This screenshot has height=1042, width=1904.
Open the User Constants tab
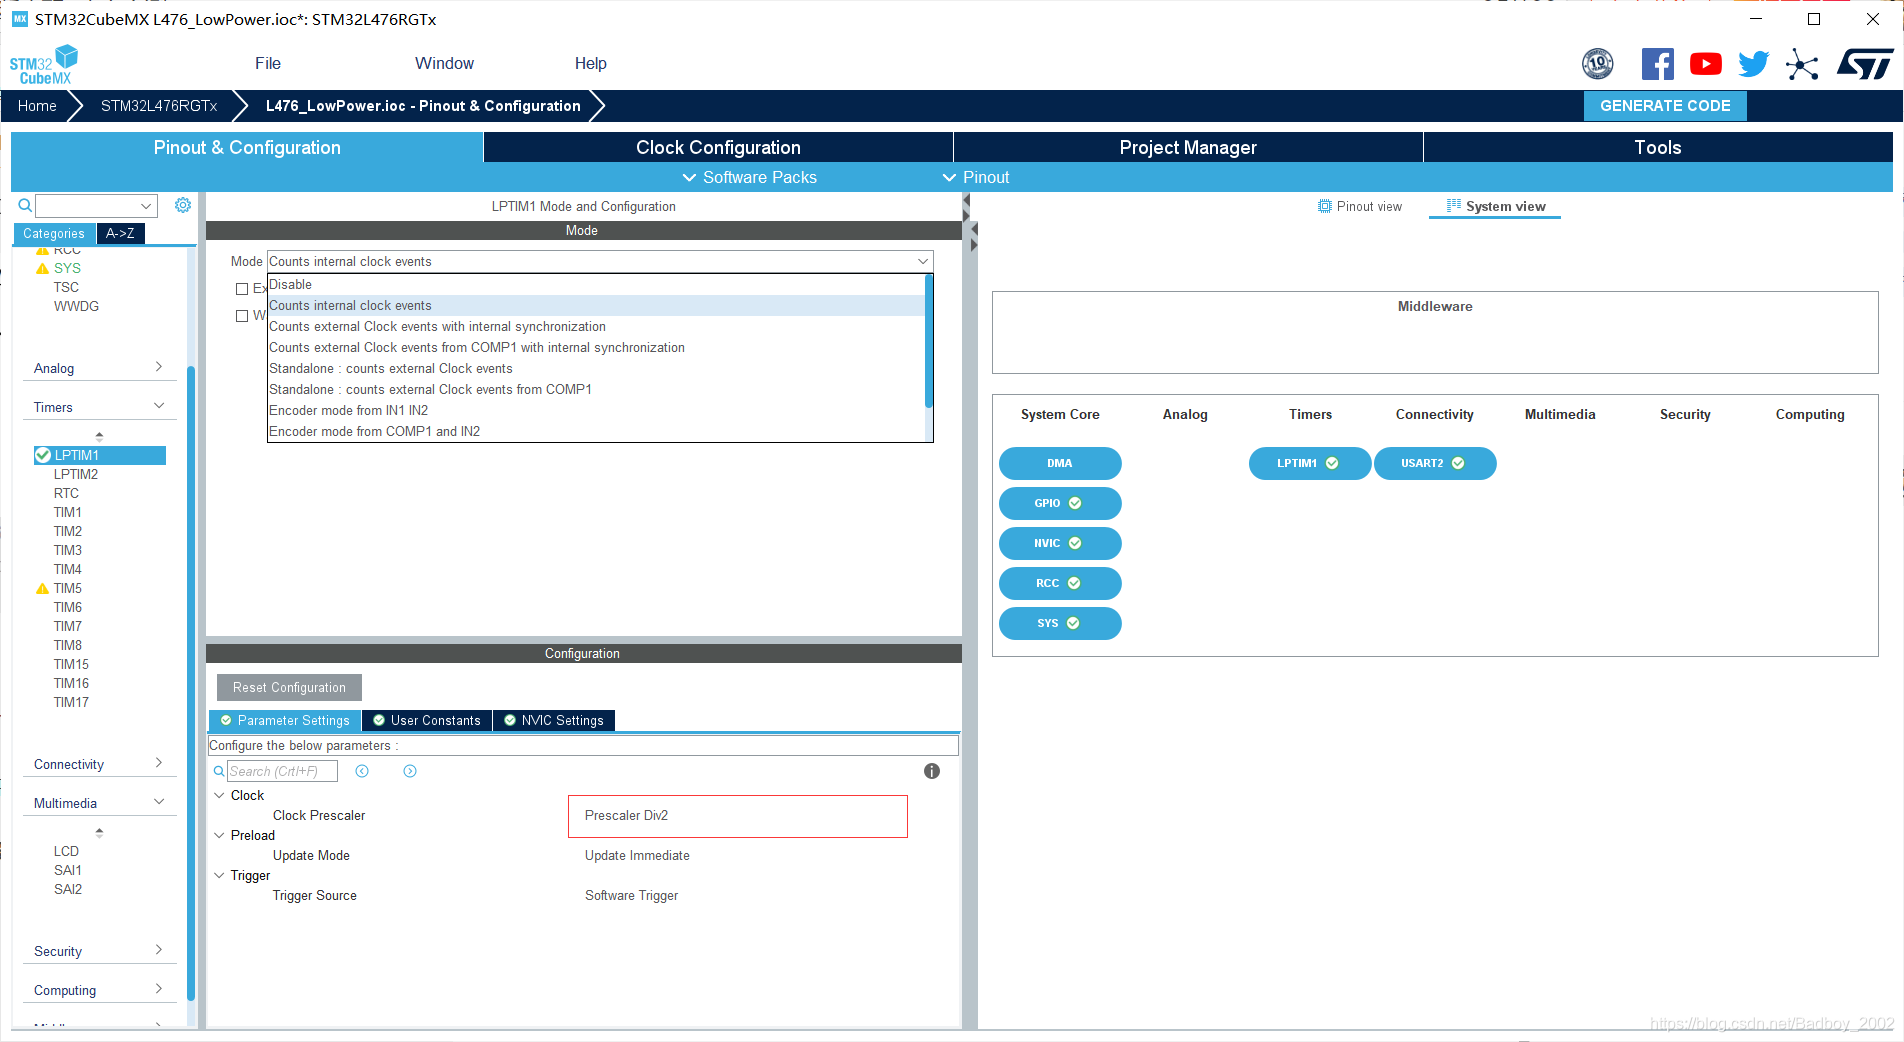pos(427,720)
